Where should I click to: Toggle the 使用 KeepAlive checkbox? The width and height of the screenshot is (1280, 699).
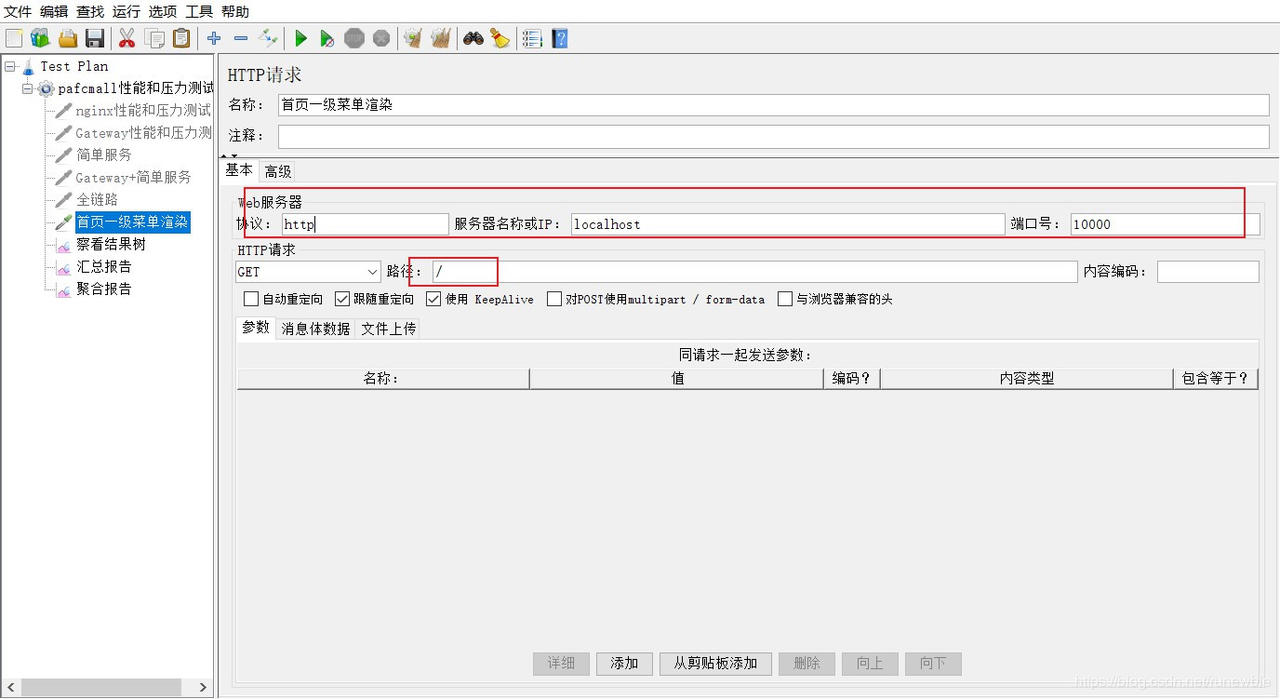point(433,299)
